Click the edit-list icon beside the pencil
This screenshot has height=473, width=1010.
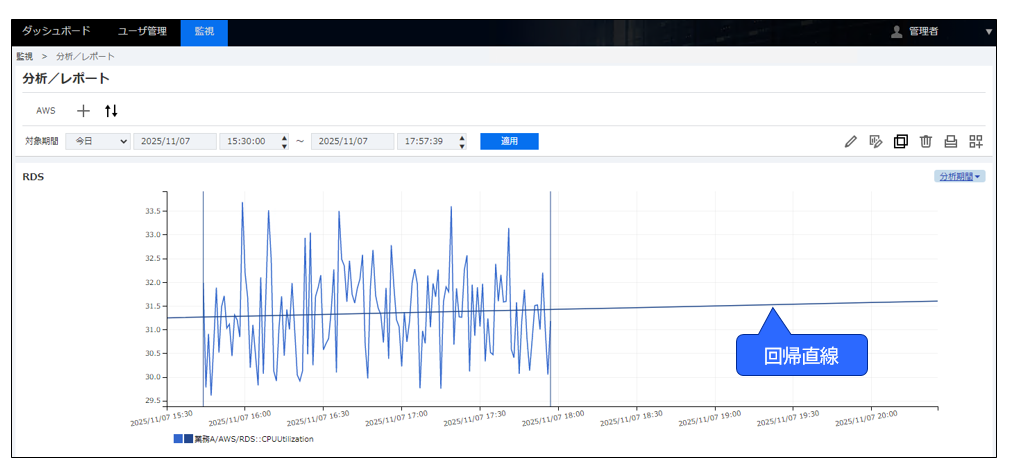(875, 142)
